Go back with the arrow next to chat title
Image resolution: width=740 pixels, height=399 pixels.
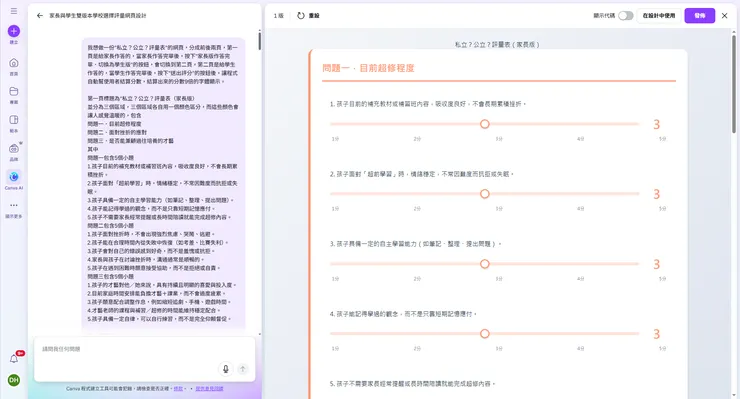click(x=40, y=16)
